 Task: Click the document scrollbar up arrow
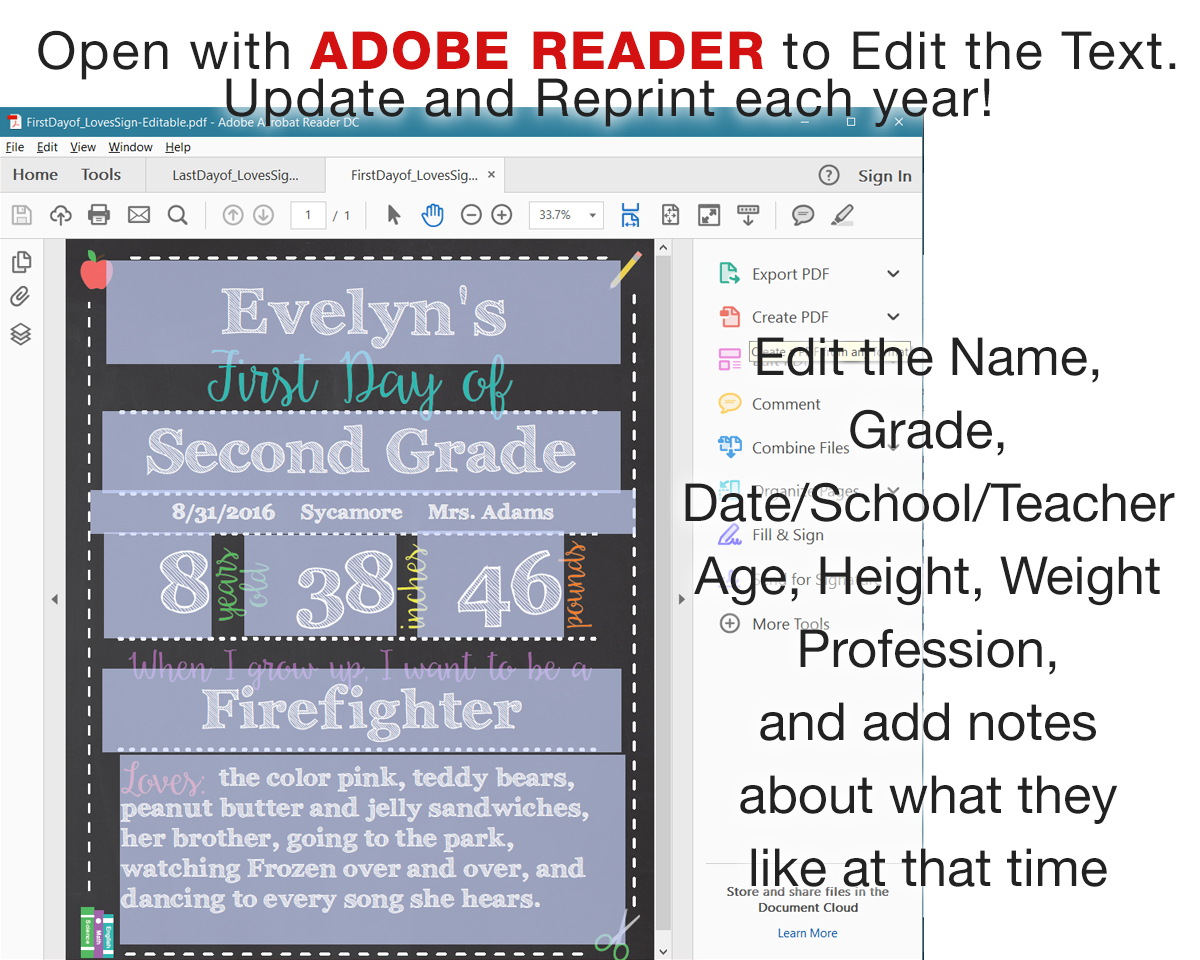pyautogui.click(x=663, y=247)
